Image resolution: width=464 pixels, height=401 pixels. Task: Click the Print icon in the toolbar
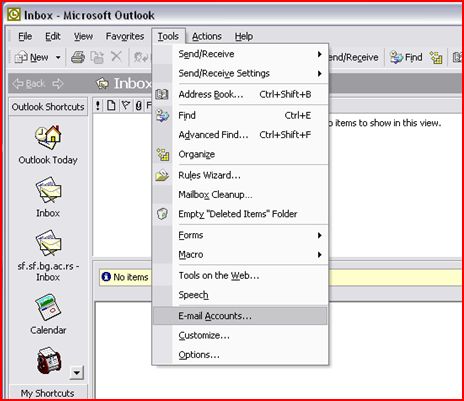[x=78, y=57]
